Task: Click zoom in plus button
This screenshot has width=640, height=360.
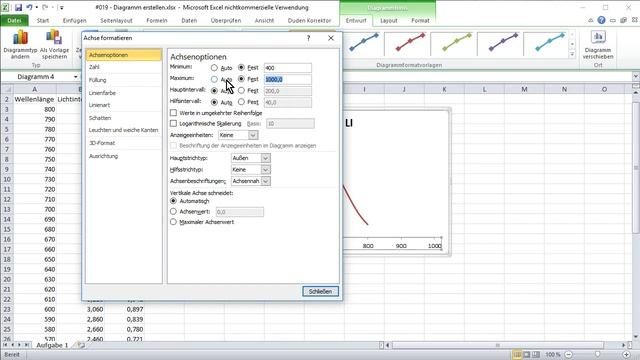Action: [627, 354]
